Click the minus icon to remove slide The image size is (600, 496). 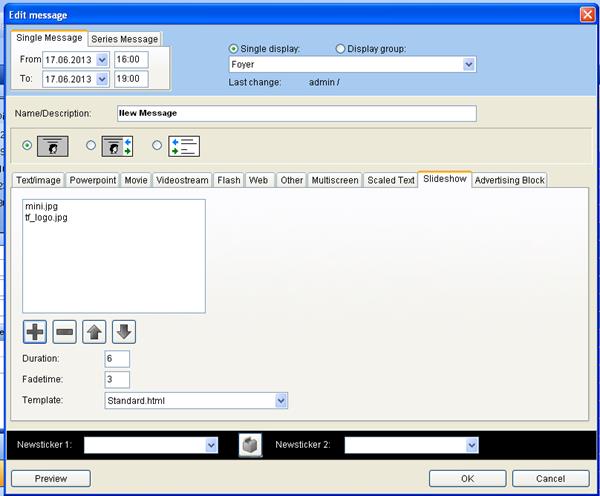point(65,332)
